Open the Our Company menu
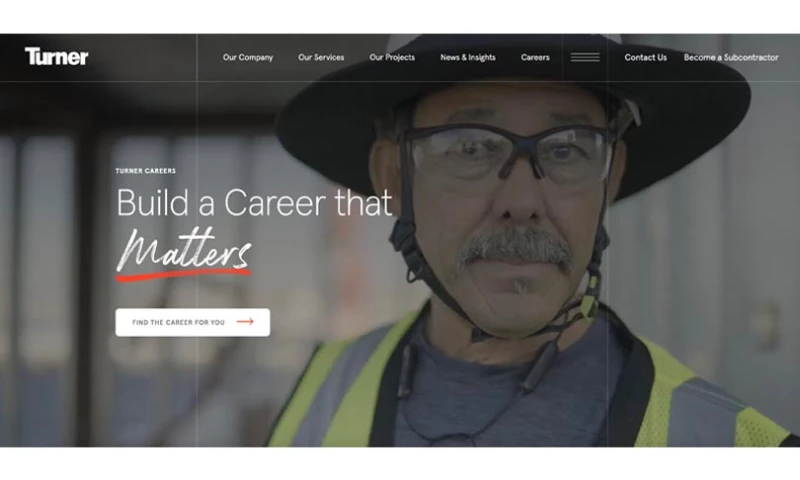This screenshot has height=480, width=800. [248, 58]
